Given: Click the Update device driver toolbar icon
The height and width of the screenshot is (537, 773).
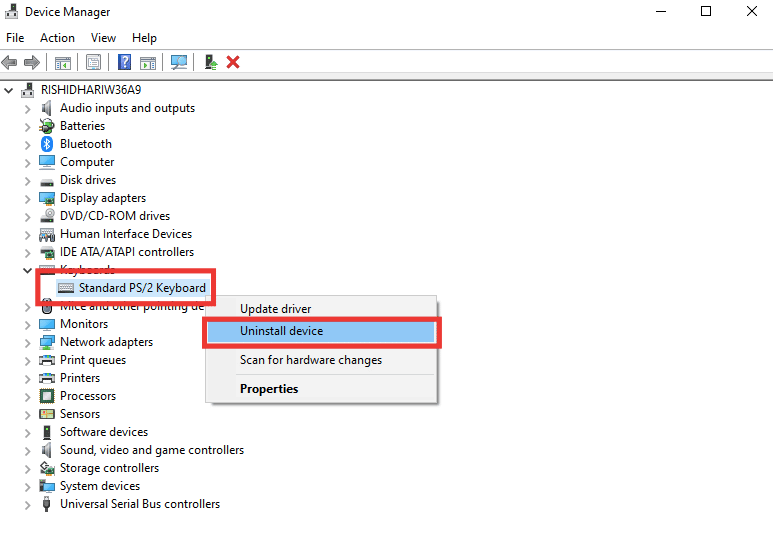Looking at the screenshot, I should (x=211, y=62).
